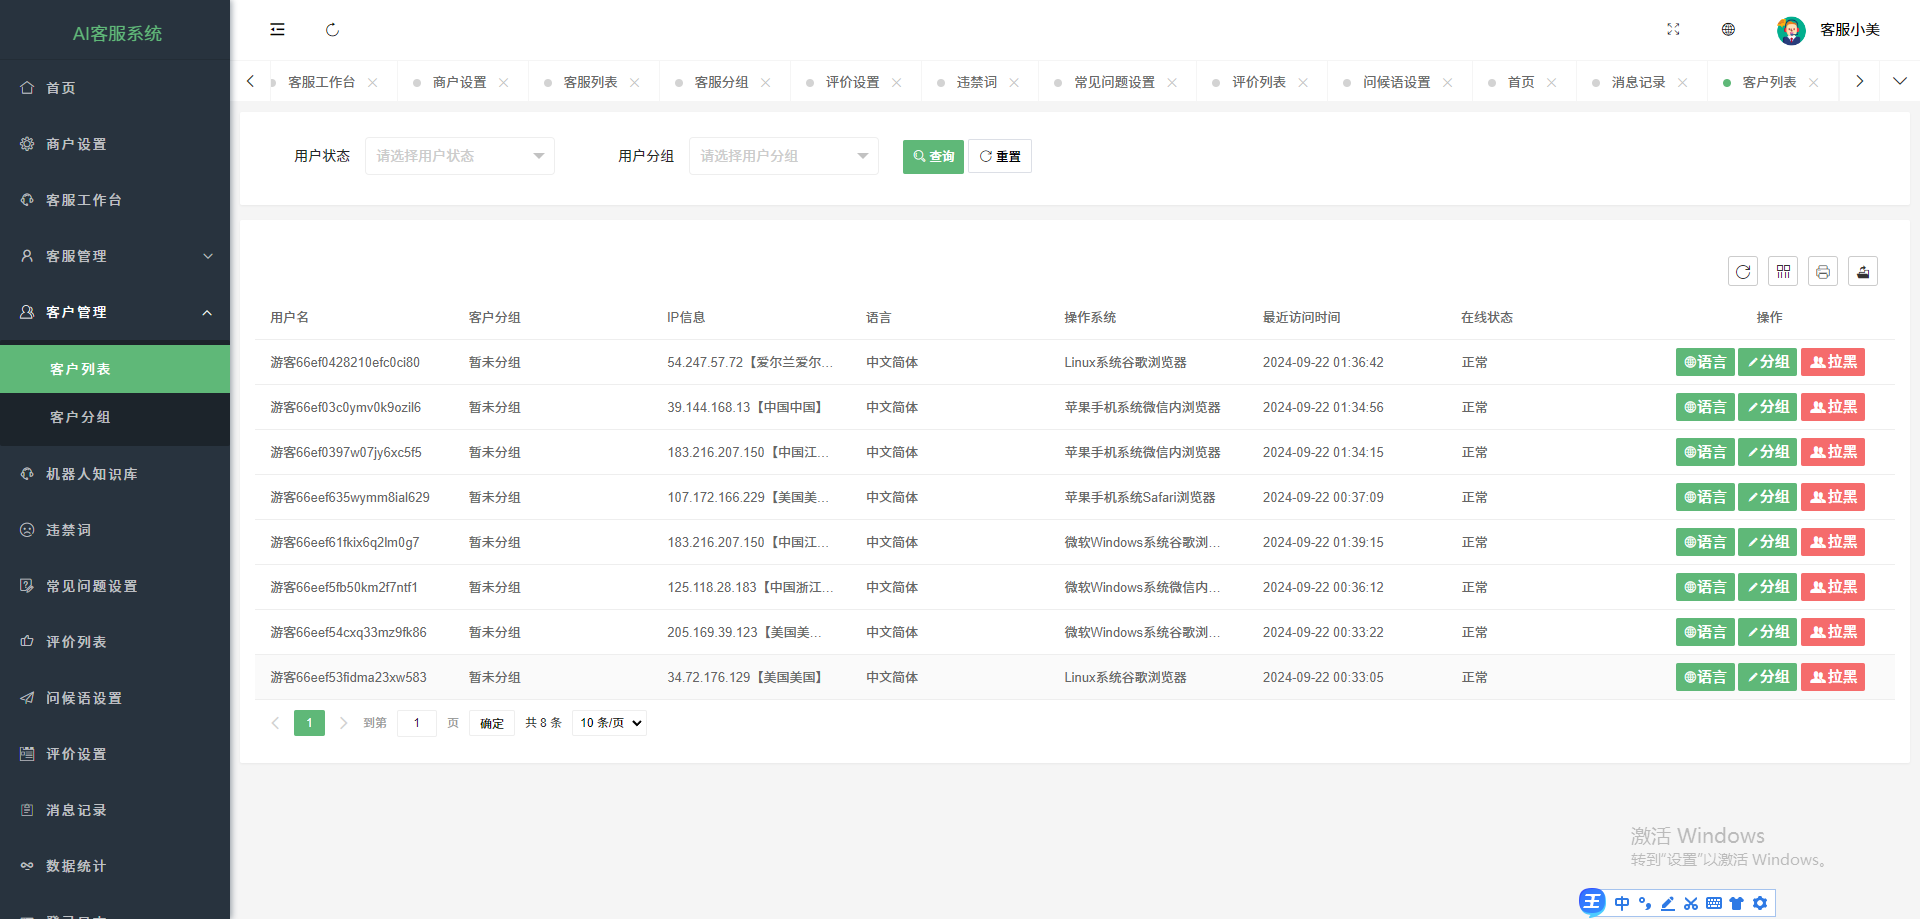Screen dimensions: 1920x919
Task: Print the table using the printer icon
Action: (1823, 271)
